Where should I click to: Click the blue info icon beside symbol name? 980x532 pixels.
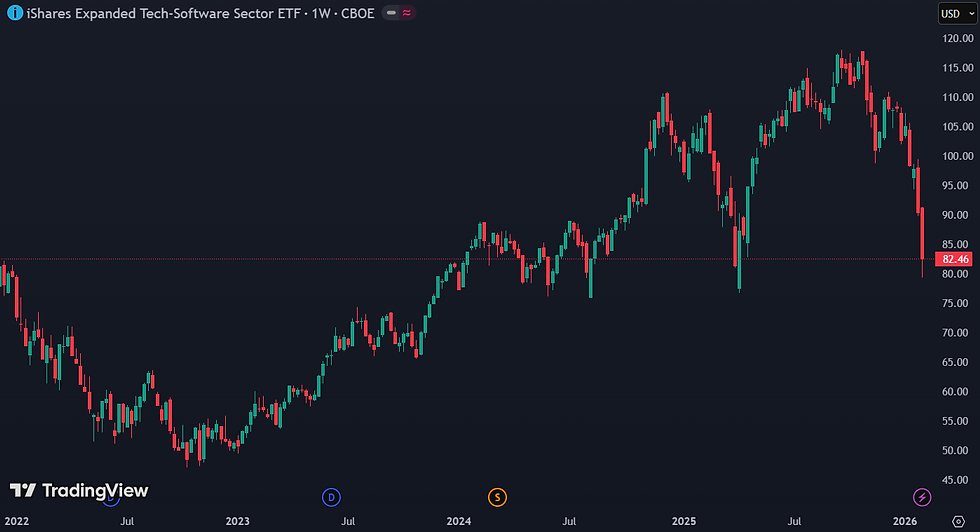point(15,13)
